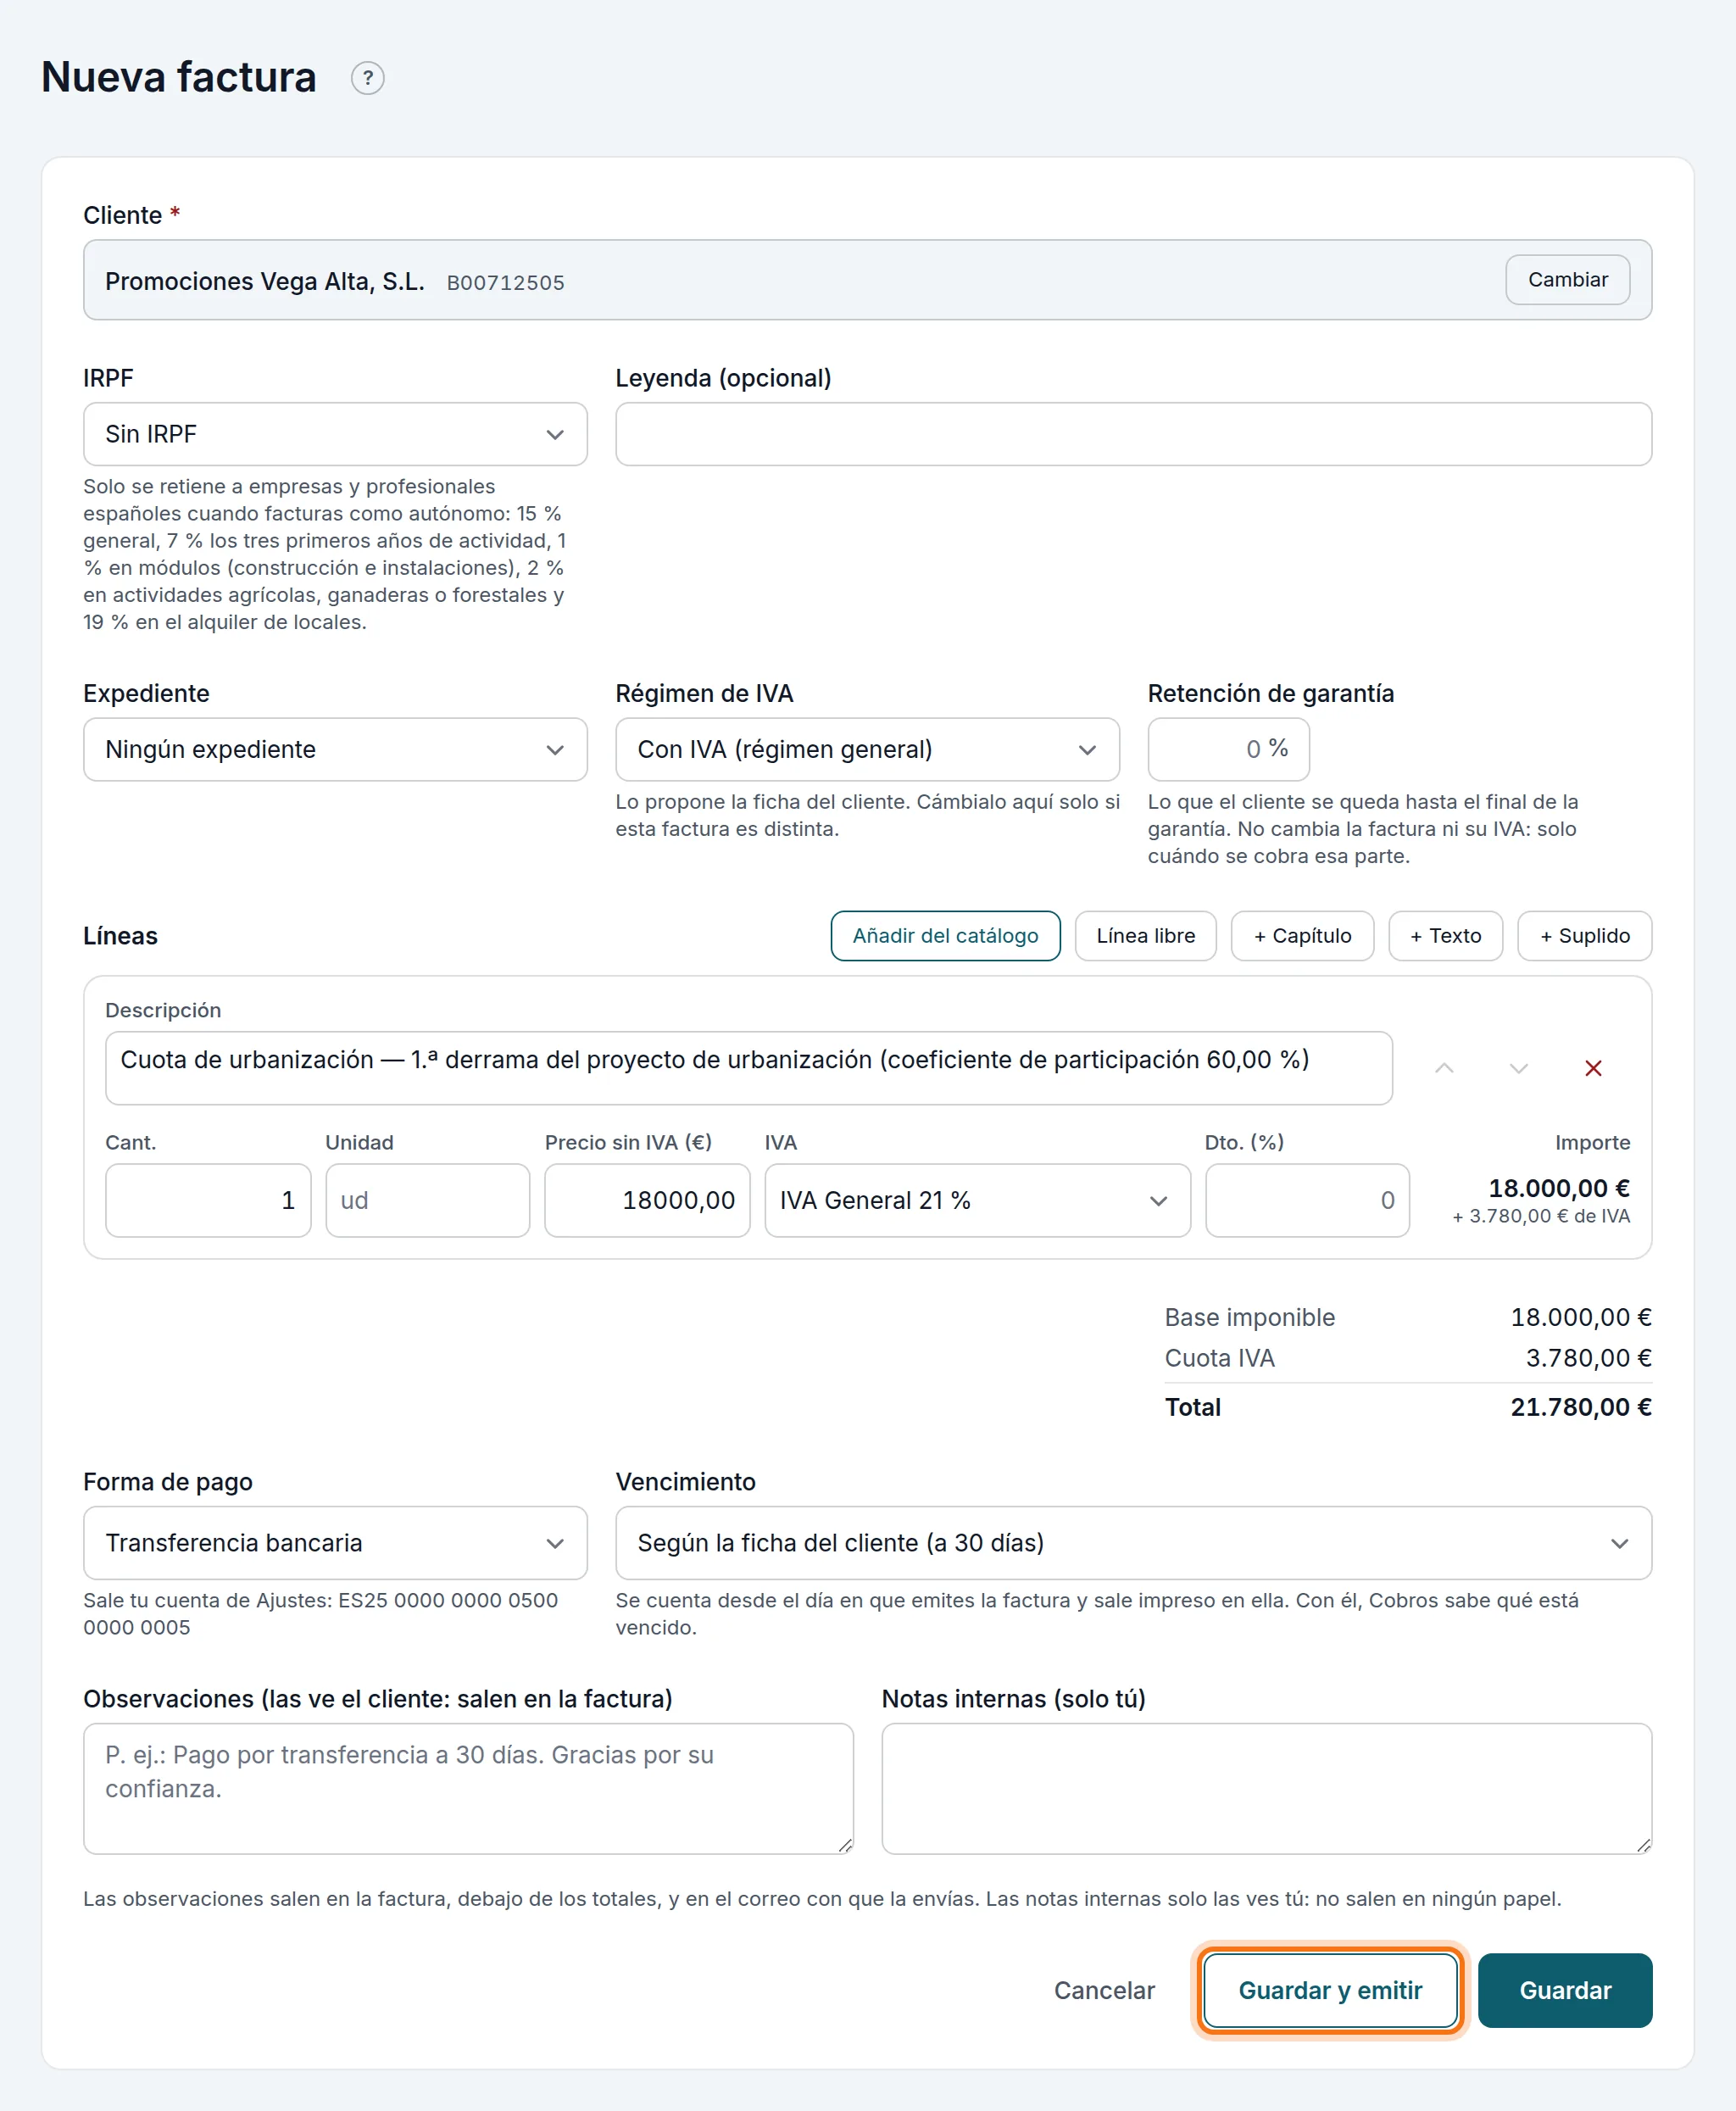The height and width of the screenshot is (2111, 1736).
Task: Move the invoice line up
Action: pos(1444,1068)
